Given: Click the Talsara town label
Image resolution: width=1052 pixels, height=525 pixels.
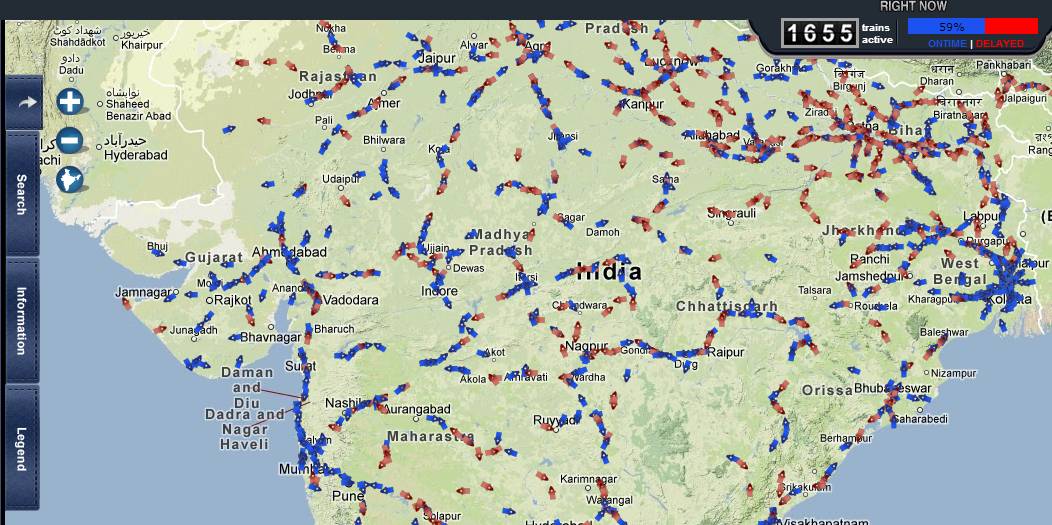Looking at the screenshot, I should point(814,290).
